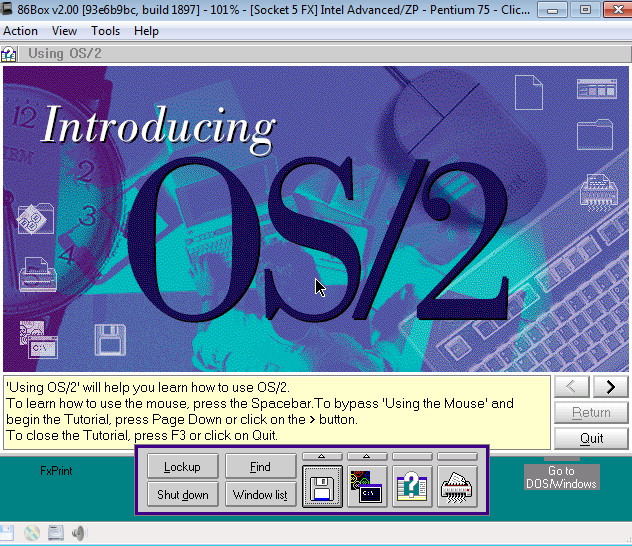
Task: Open the Help menu
Action: (146, 31)
